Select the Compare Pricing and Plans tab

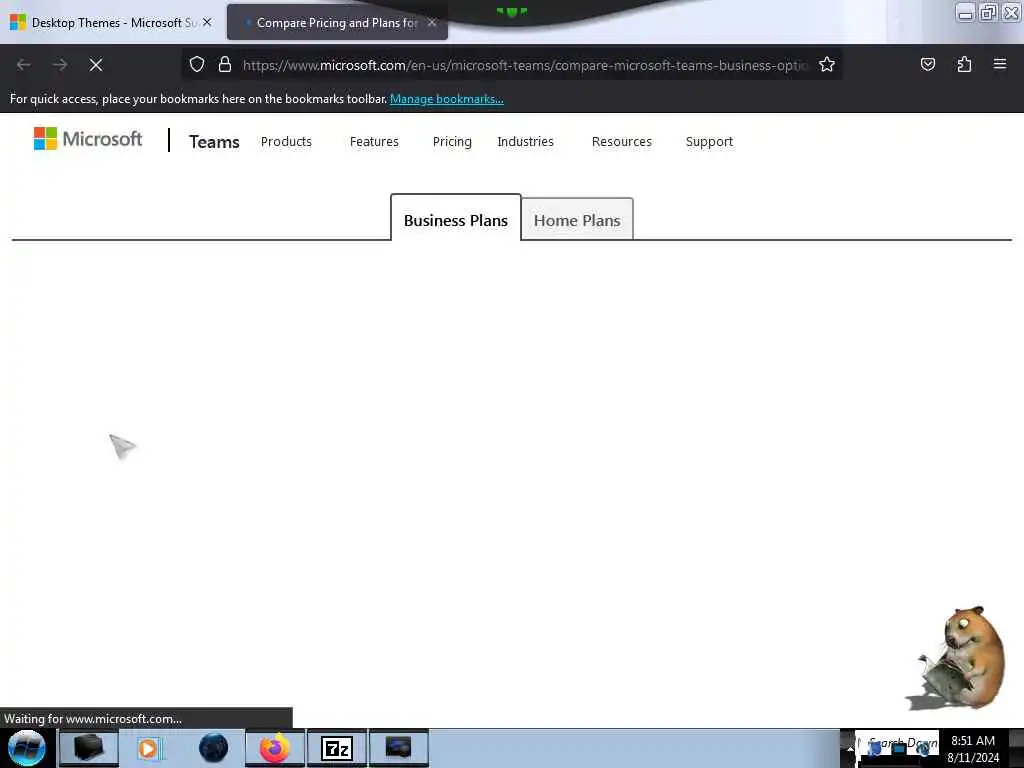(x=337, y=23)
